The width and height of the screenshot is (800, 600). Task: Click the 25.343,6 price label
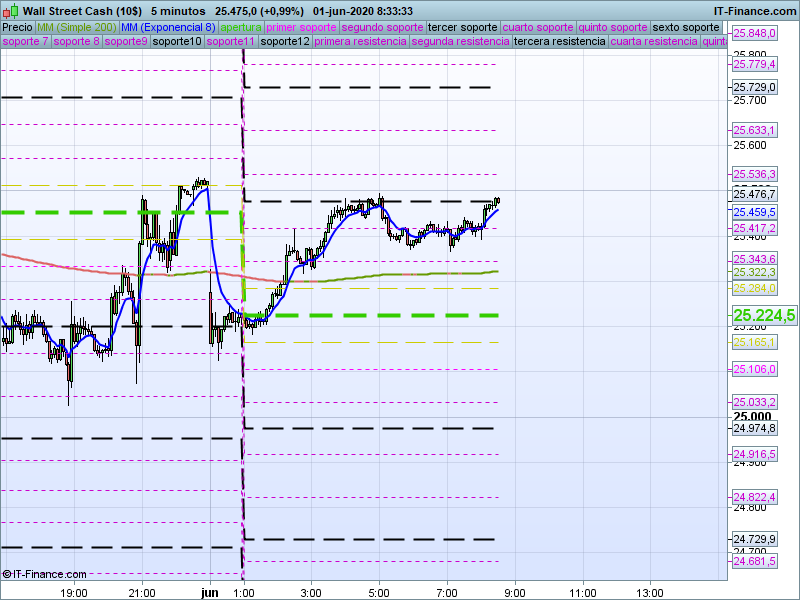755,259
